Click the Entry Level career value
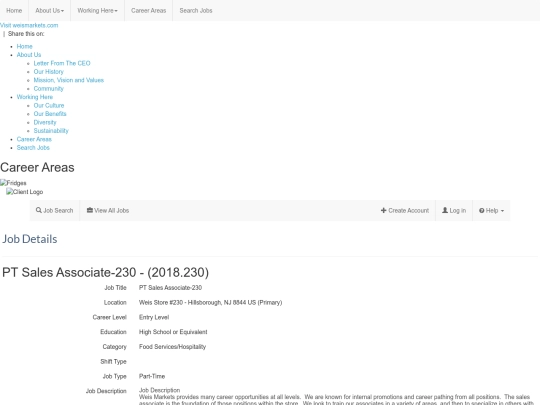 (x=154, y=317)
